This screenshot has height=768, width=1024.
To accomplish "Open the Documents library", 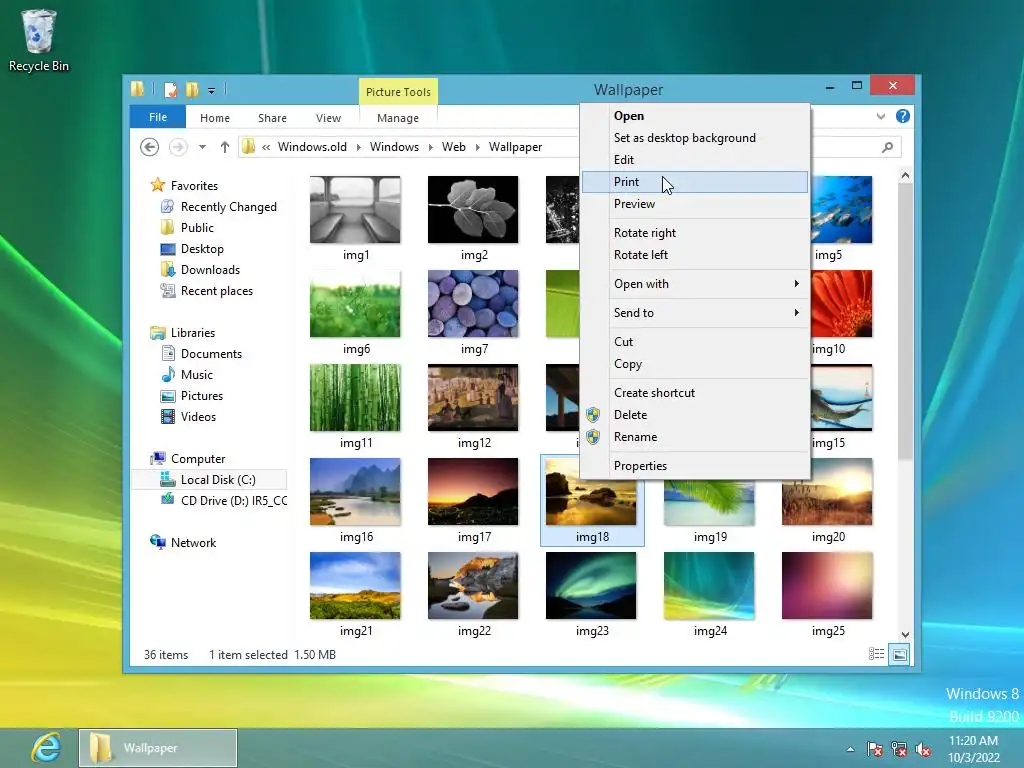I will (211, 353).
